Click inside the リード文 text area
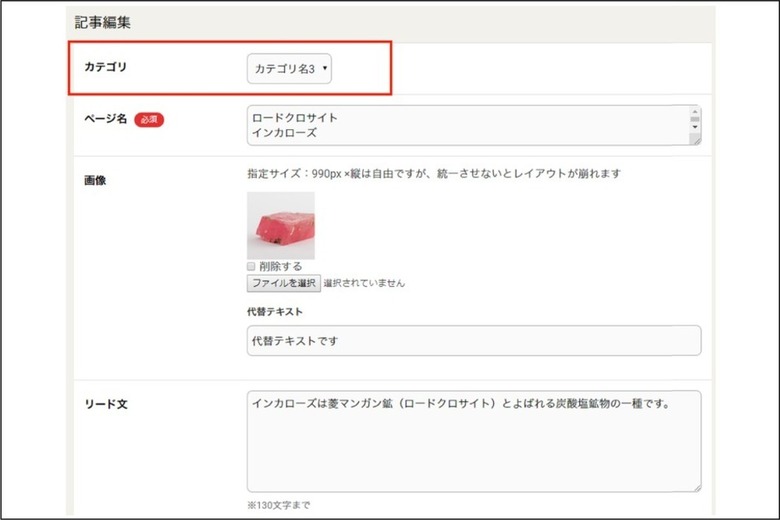 [x=474, y=441]
